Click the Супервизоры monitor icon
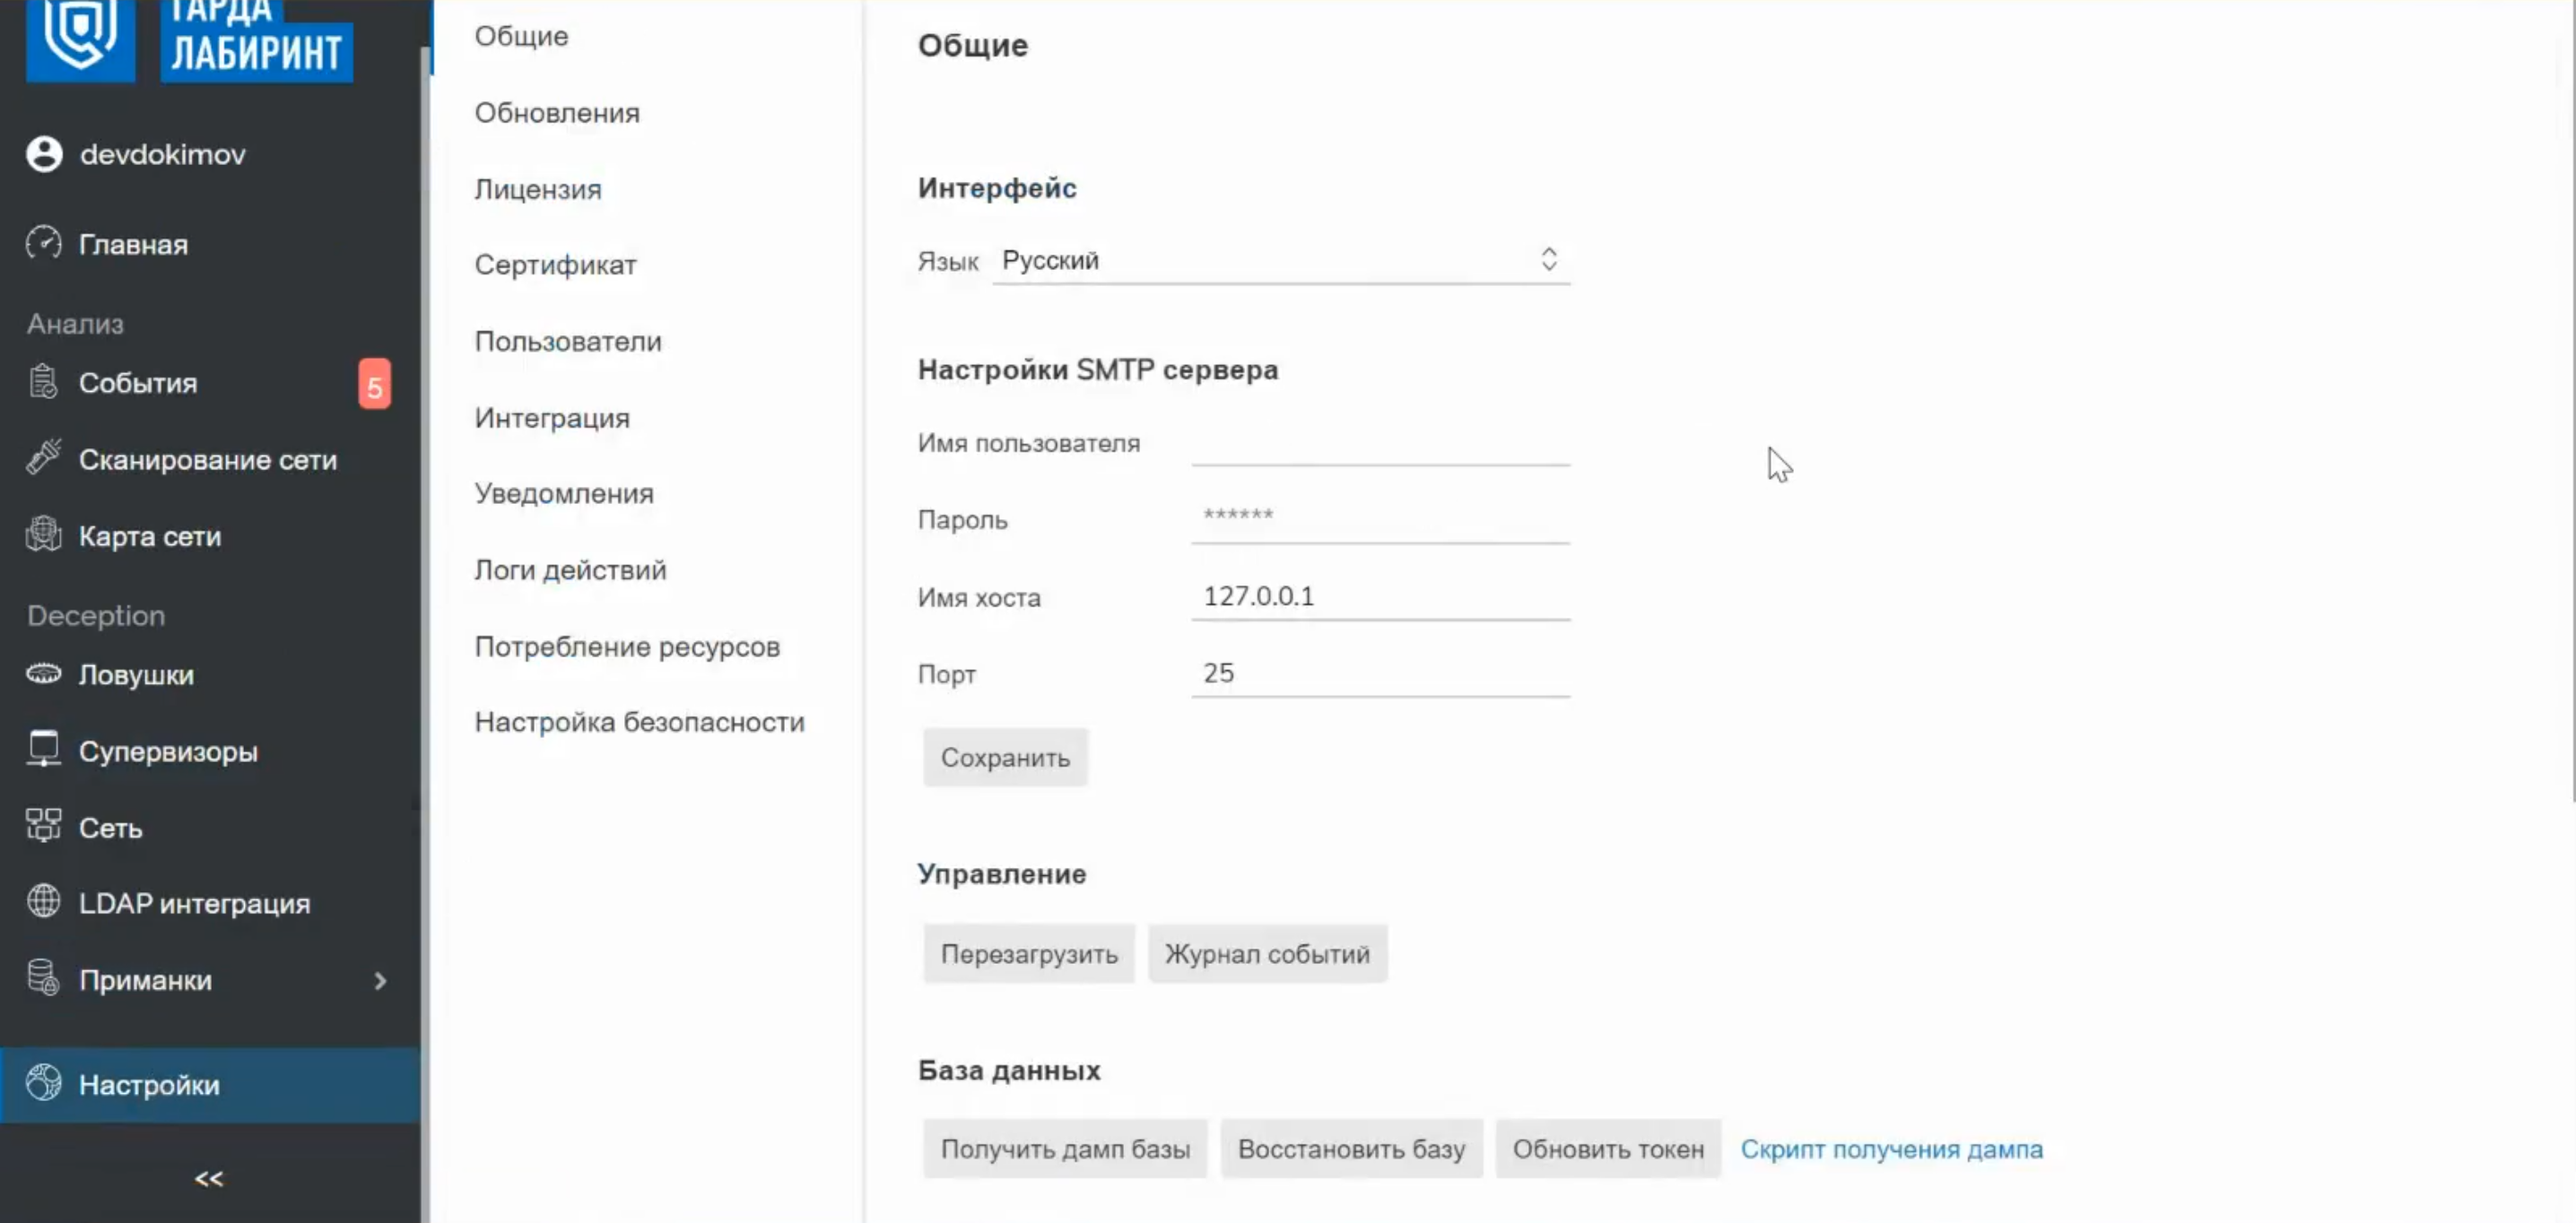 click(x=43, y=750)
